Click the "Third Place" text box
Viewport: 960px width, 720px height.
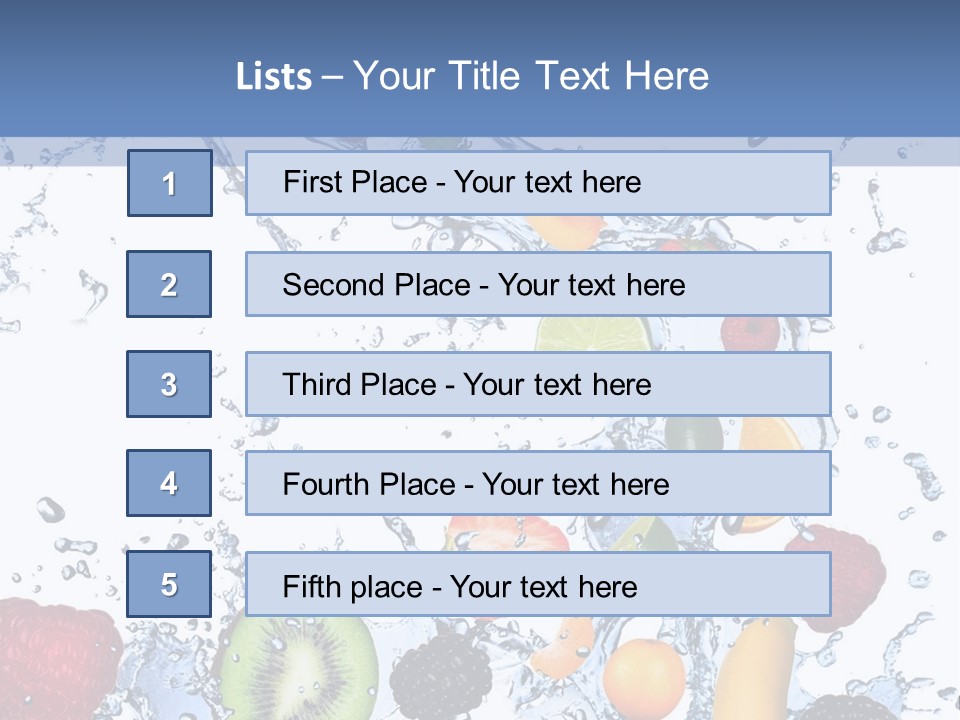click(538, 384)
